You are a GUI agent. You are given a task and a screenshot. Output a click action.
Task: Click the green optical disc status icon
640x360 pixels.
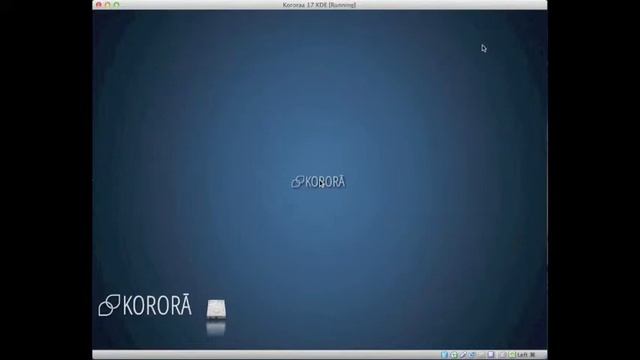tap(454, 355)
